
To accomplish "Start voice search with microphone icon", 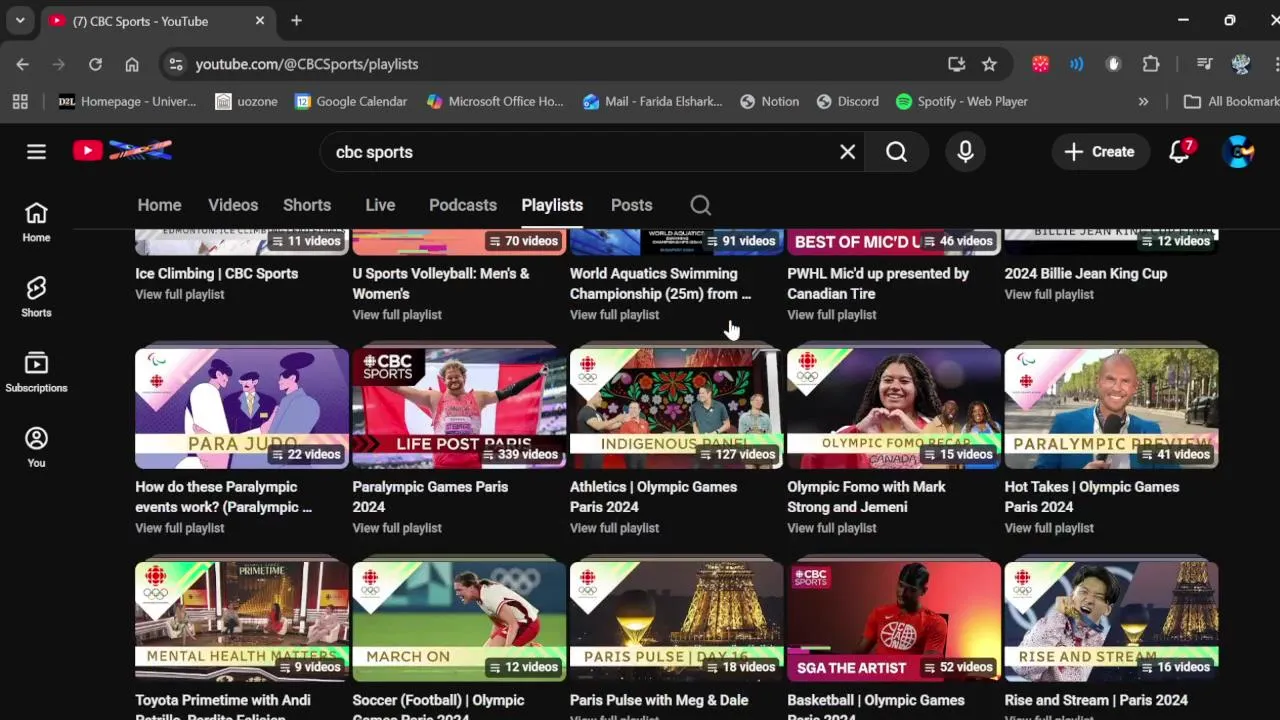I will pos(965,152).
